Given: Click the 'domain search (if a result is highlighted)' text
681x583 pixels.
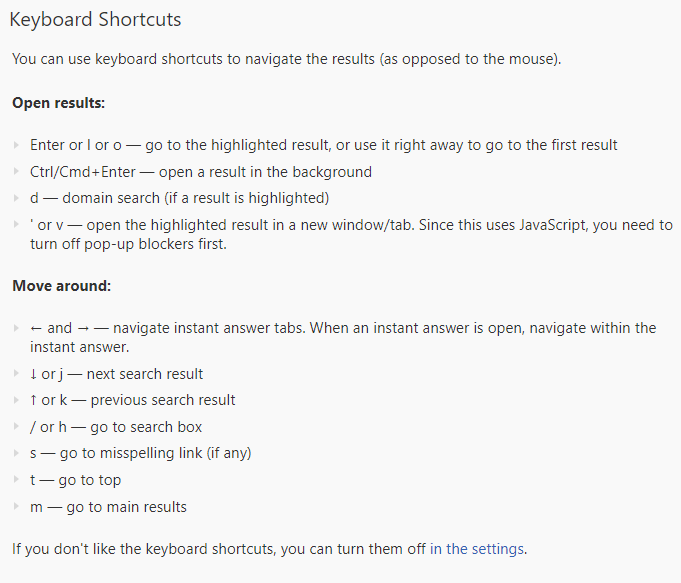Looking at the screenshot, I should [x=195, y=199].
